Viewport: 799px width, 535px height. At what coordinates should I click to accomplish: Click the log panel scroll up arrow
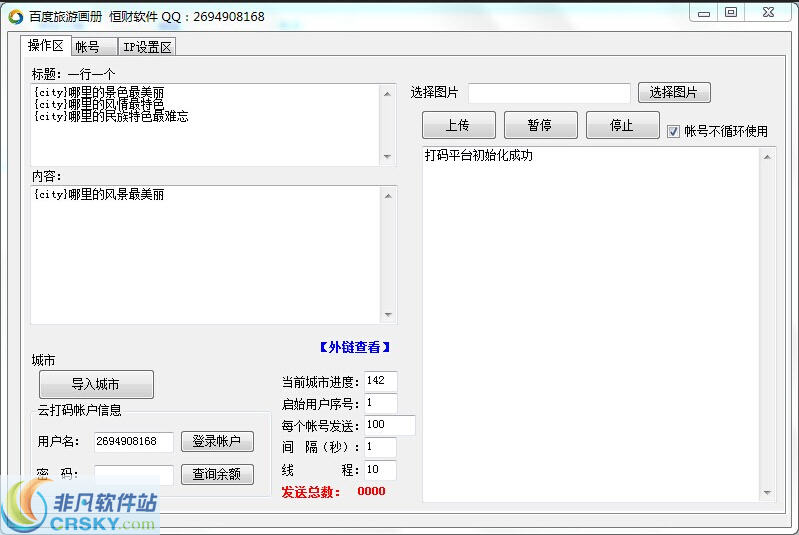pos(767,157)
